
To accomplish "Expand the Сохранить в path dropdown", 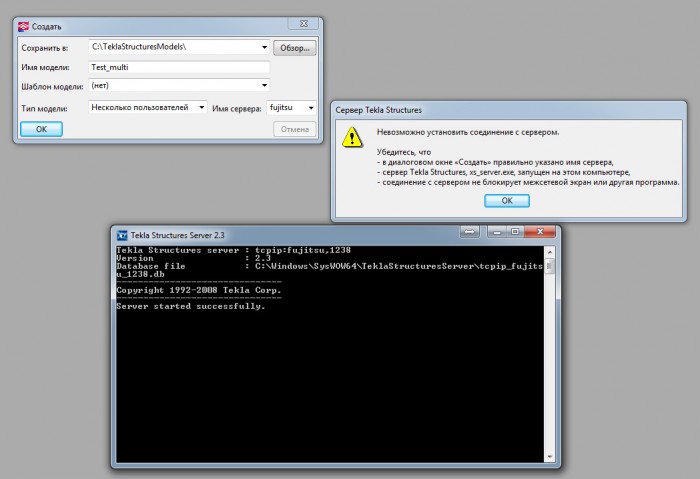I will [x=264, y=47].
